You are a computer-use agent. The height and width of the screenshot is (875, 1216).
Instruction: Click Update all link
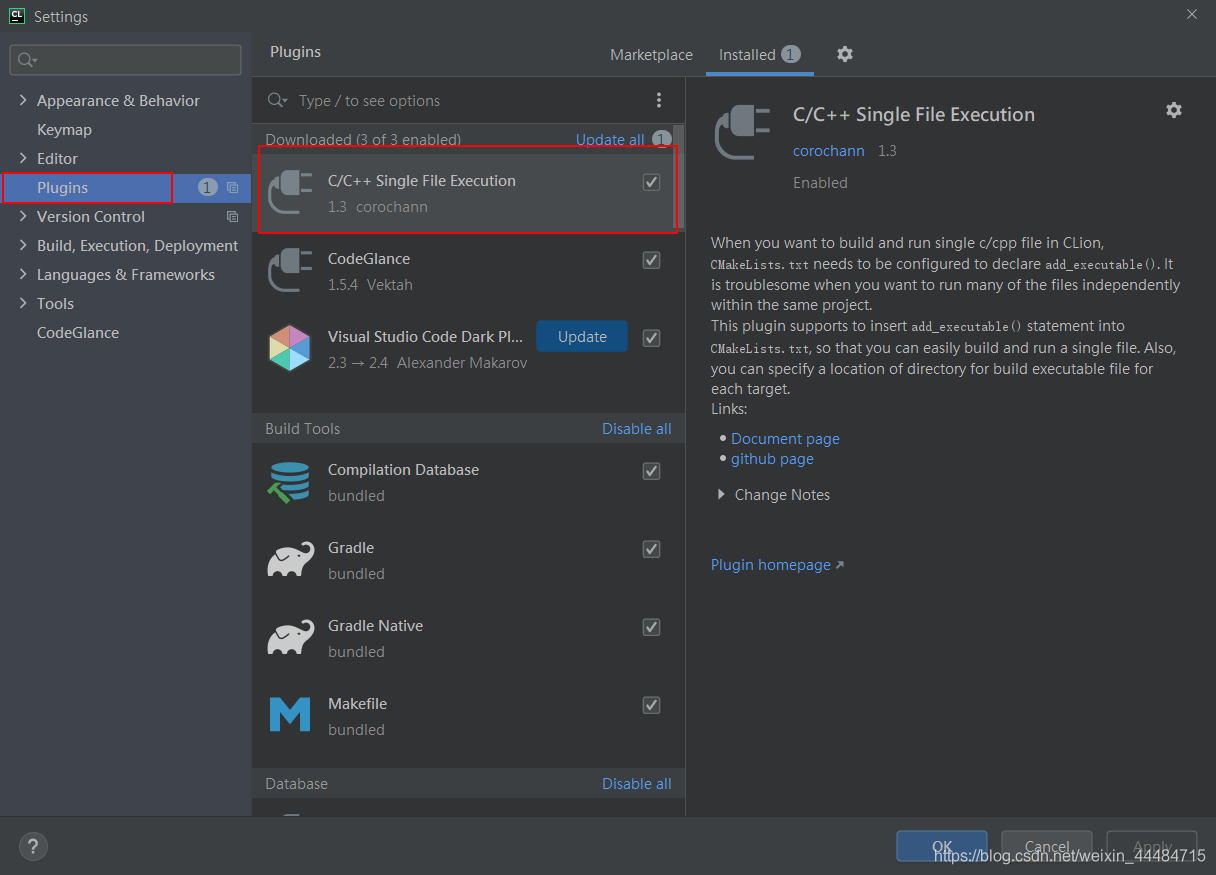pos(610,140)
